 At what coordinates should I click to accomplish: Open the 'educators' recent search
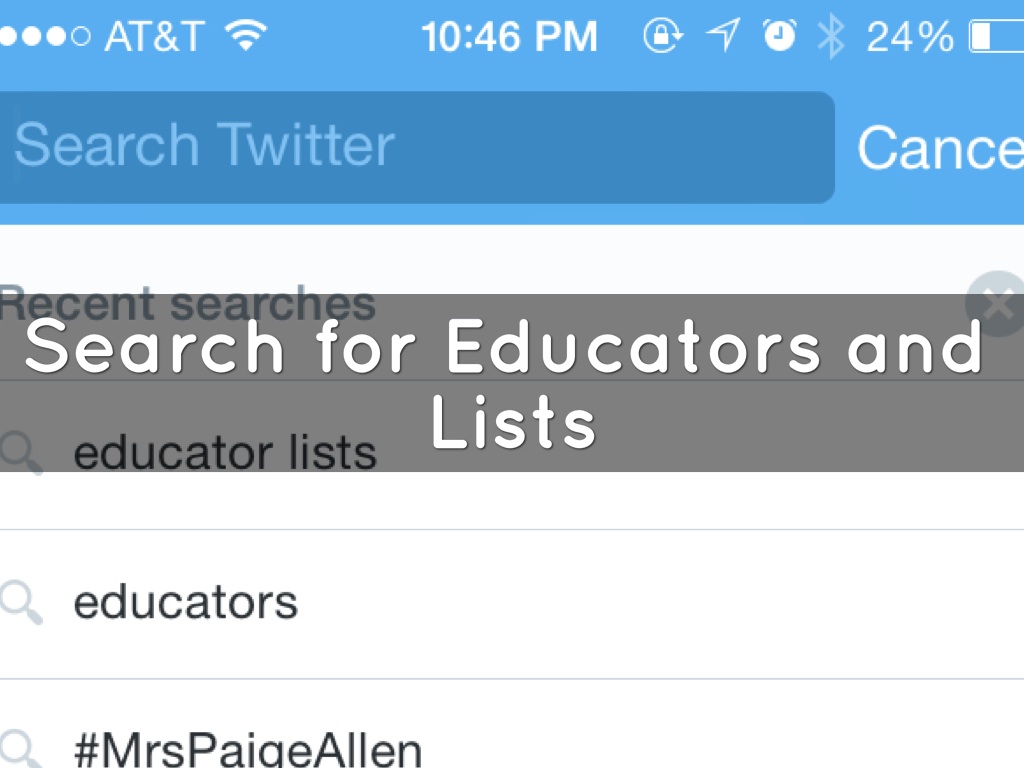[x=186, y=603]
